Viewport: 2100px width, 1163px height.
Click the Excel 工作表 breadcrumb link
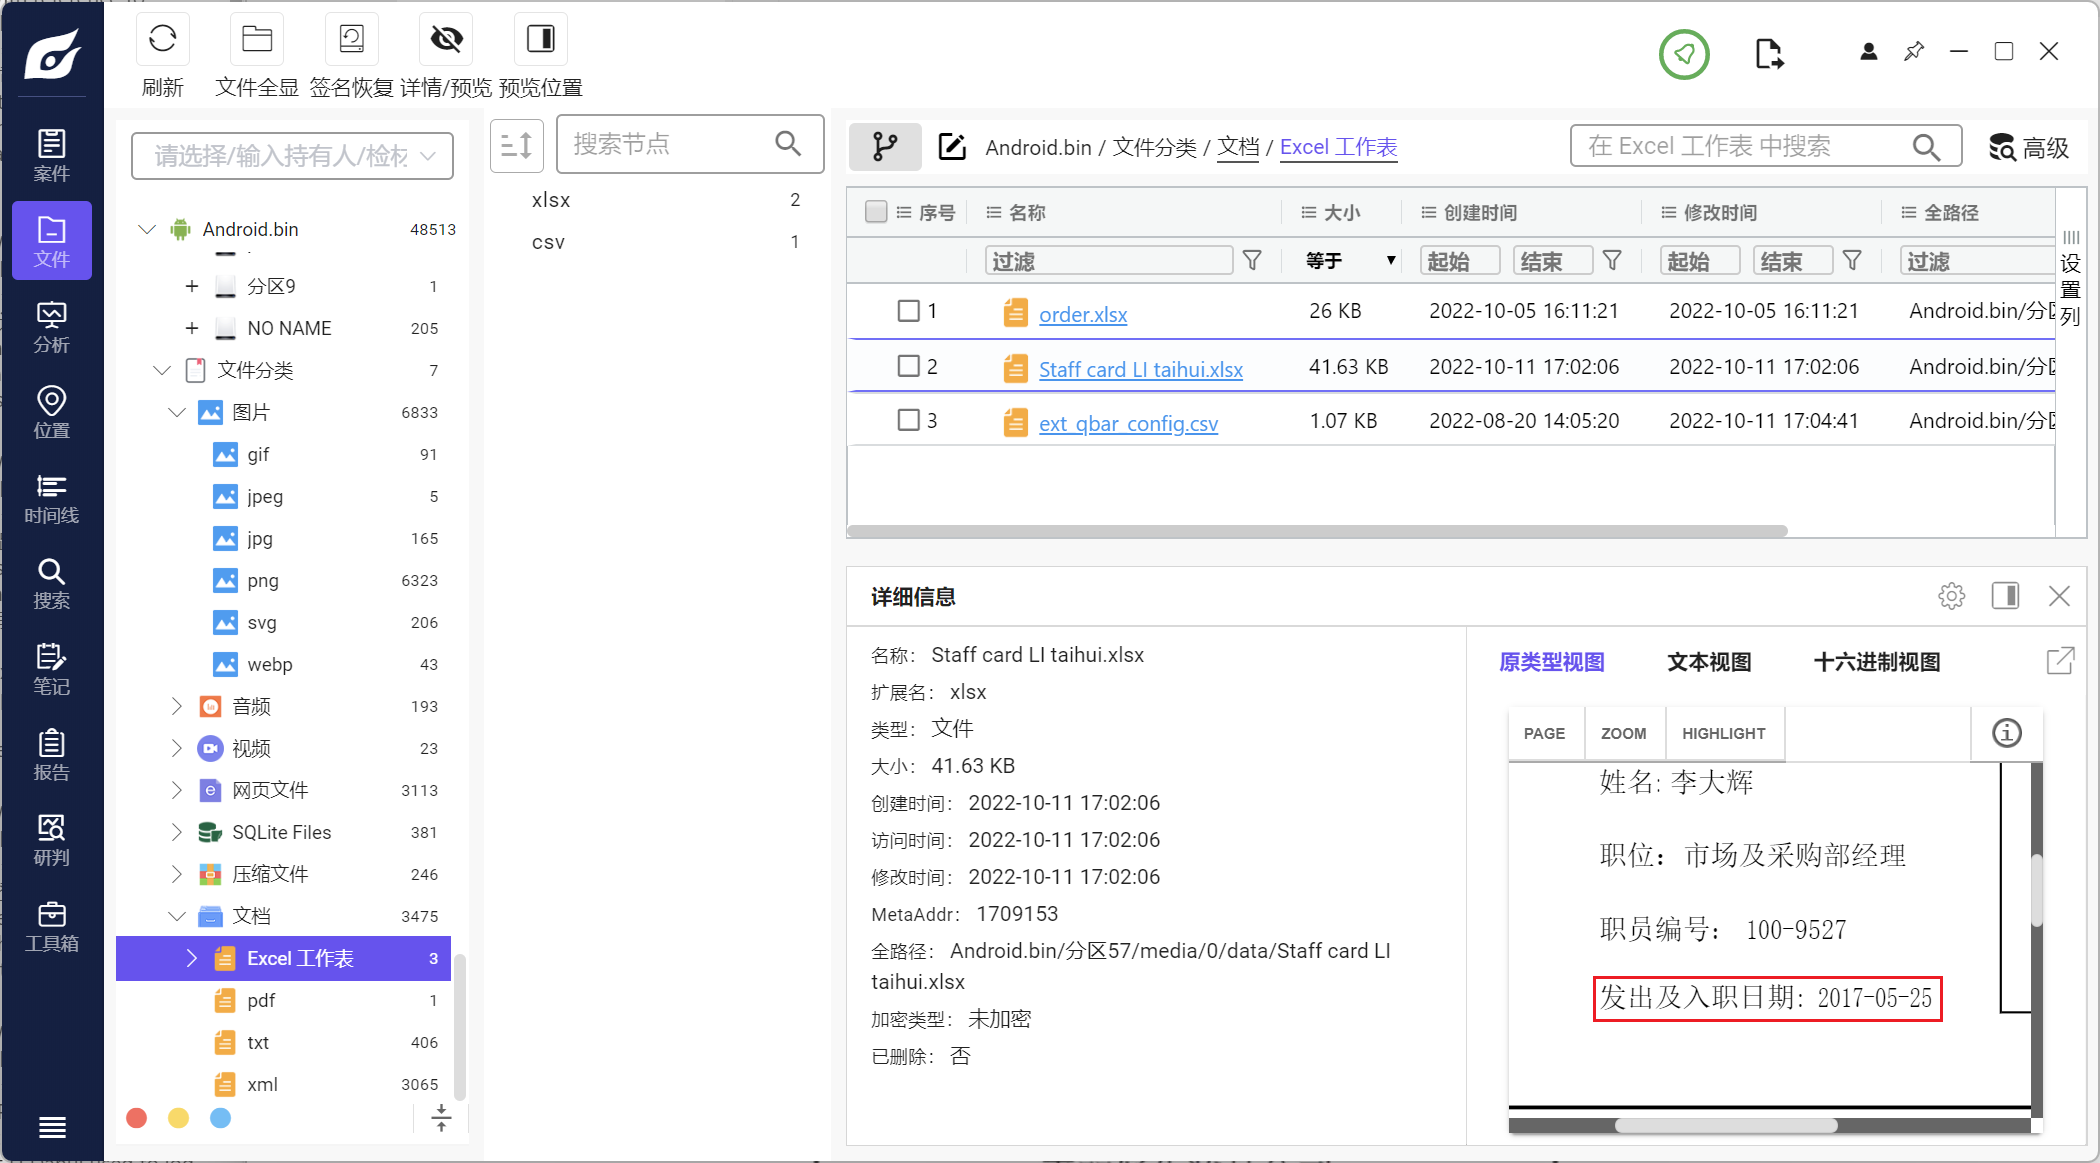point(1339,147)
